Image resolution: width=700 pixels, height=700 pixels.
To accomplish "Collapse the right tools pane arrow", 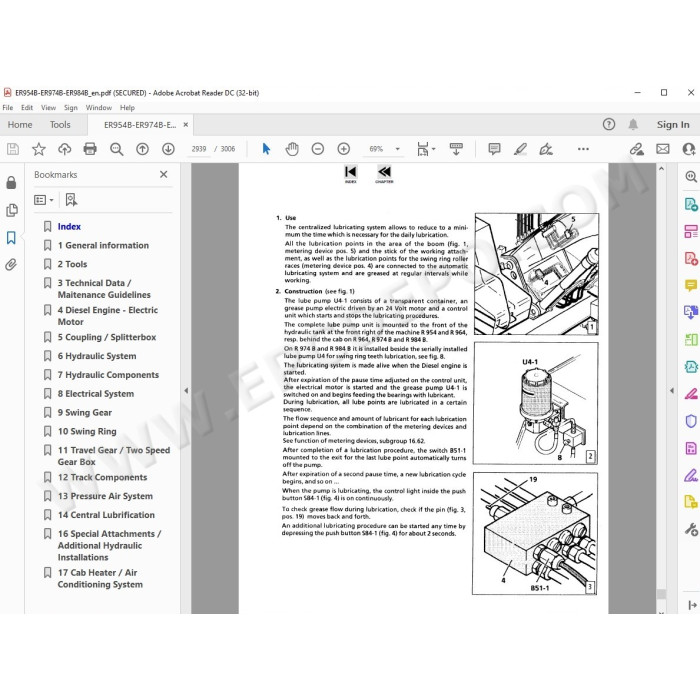I will pos(672,391).
